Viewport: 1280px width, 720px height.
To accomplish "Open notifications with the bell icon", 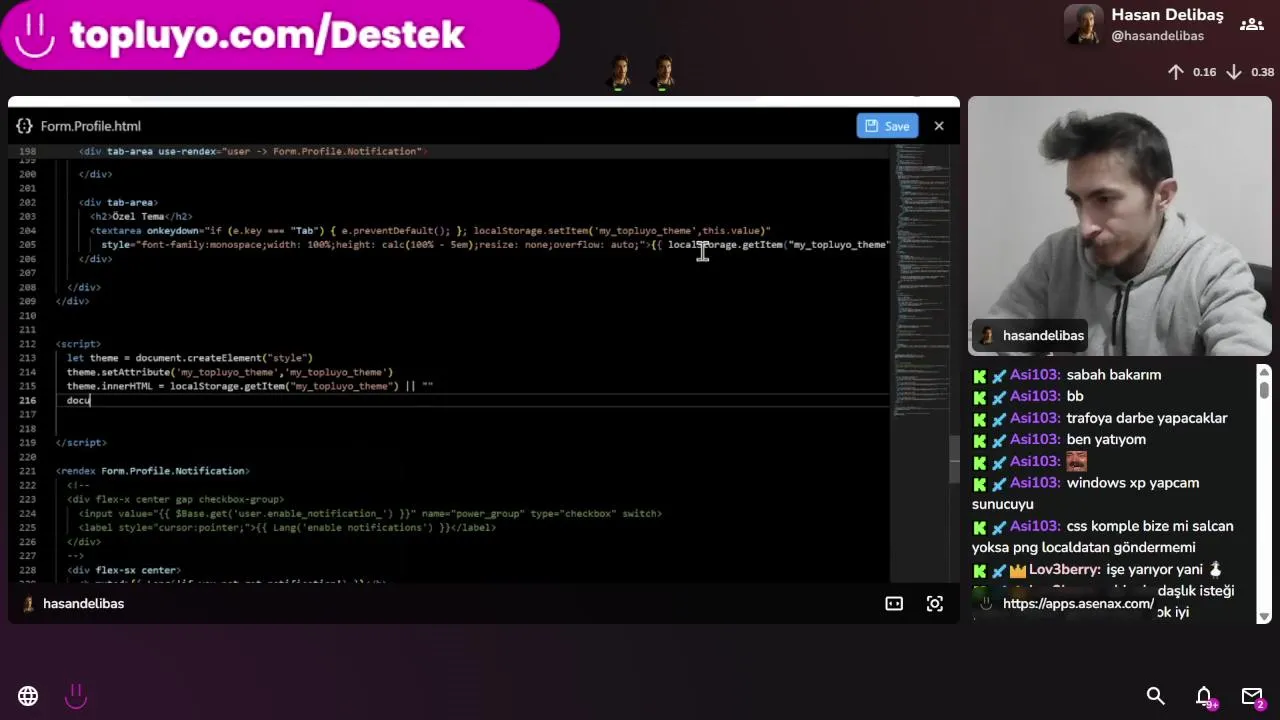I will pyautogui.click(x=1204, y=696).
